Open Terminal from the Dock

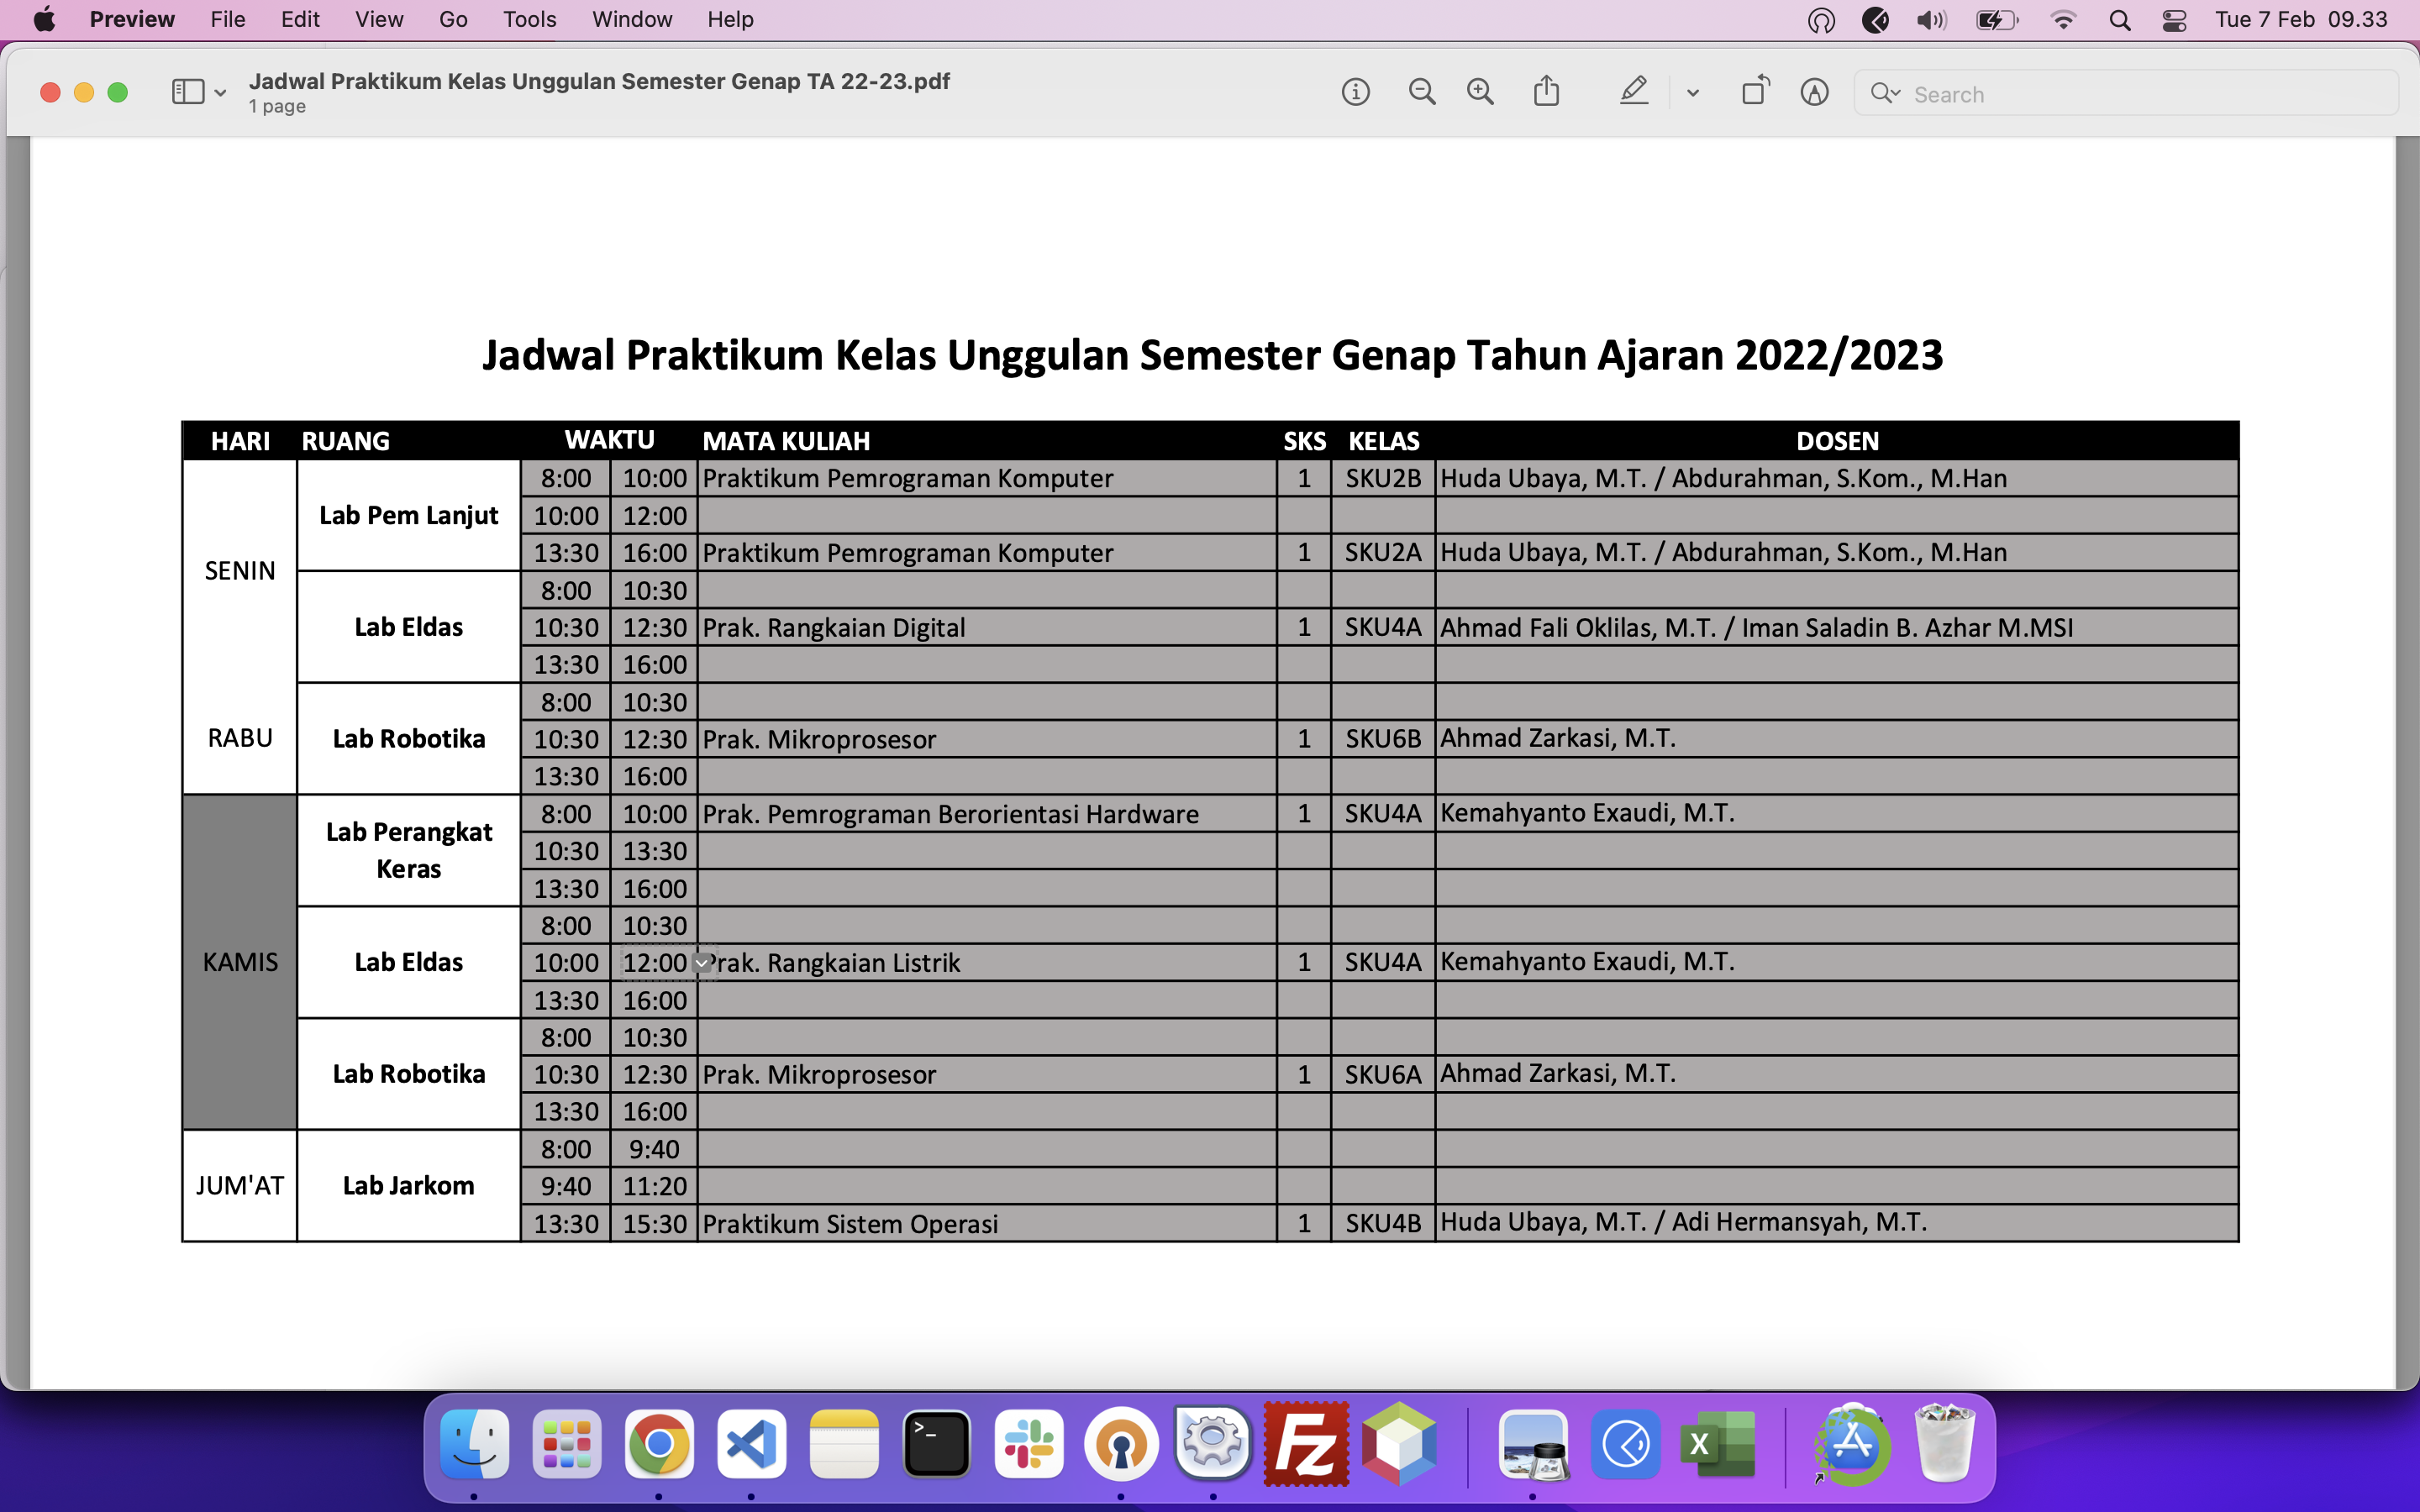tap(937, 1444)
